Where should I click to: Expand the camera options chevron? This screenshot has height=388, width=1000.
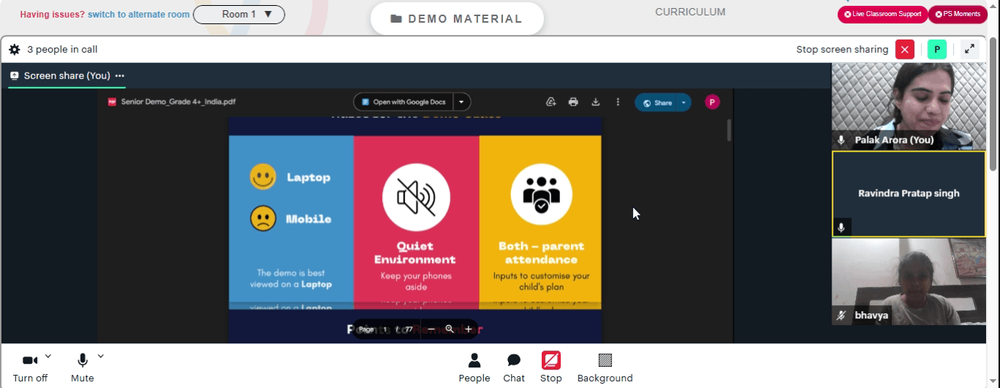click(48, 356)
